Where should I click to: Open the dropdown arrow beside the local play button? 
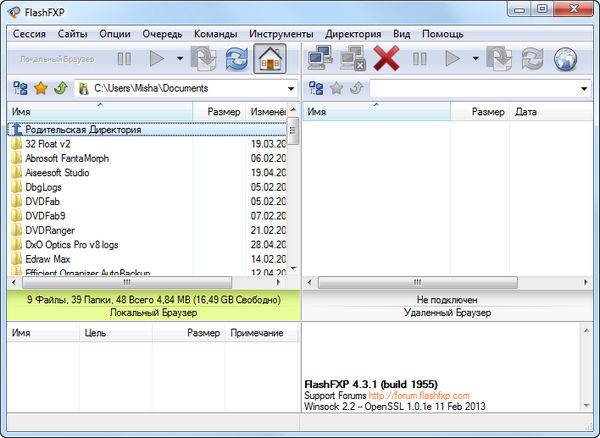pos(179,59)
